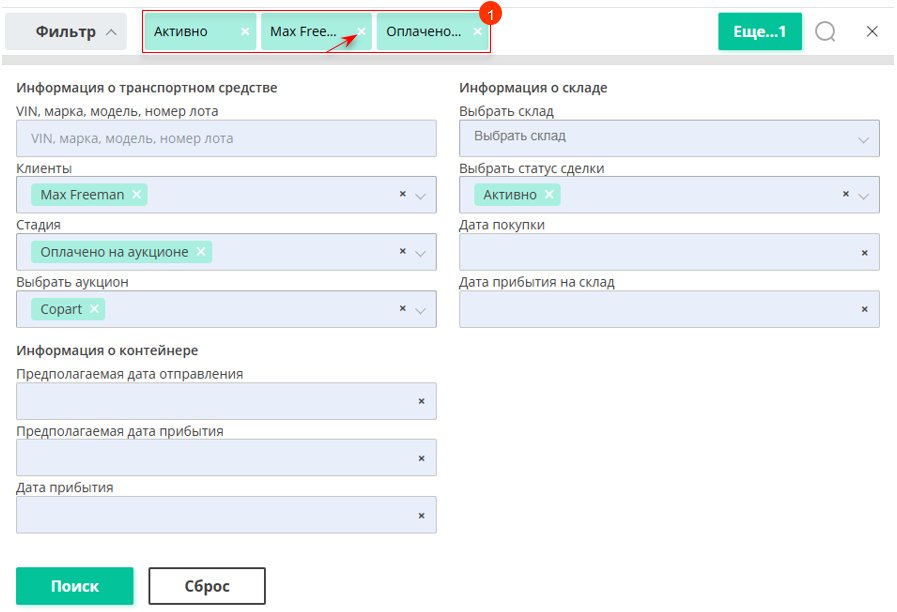The image size is (897, 612).
Task: Remove Активно tag from статус сделки field
Action: [x=549, y=194]
